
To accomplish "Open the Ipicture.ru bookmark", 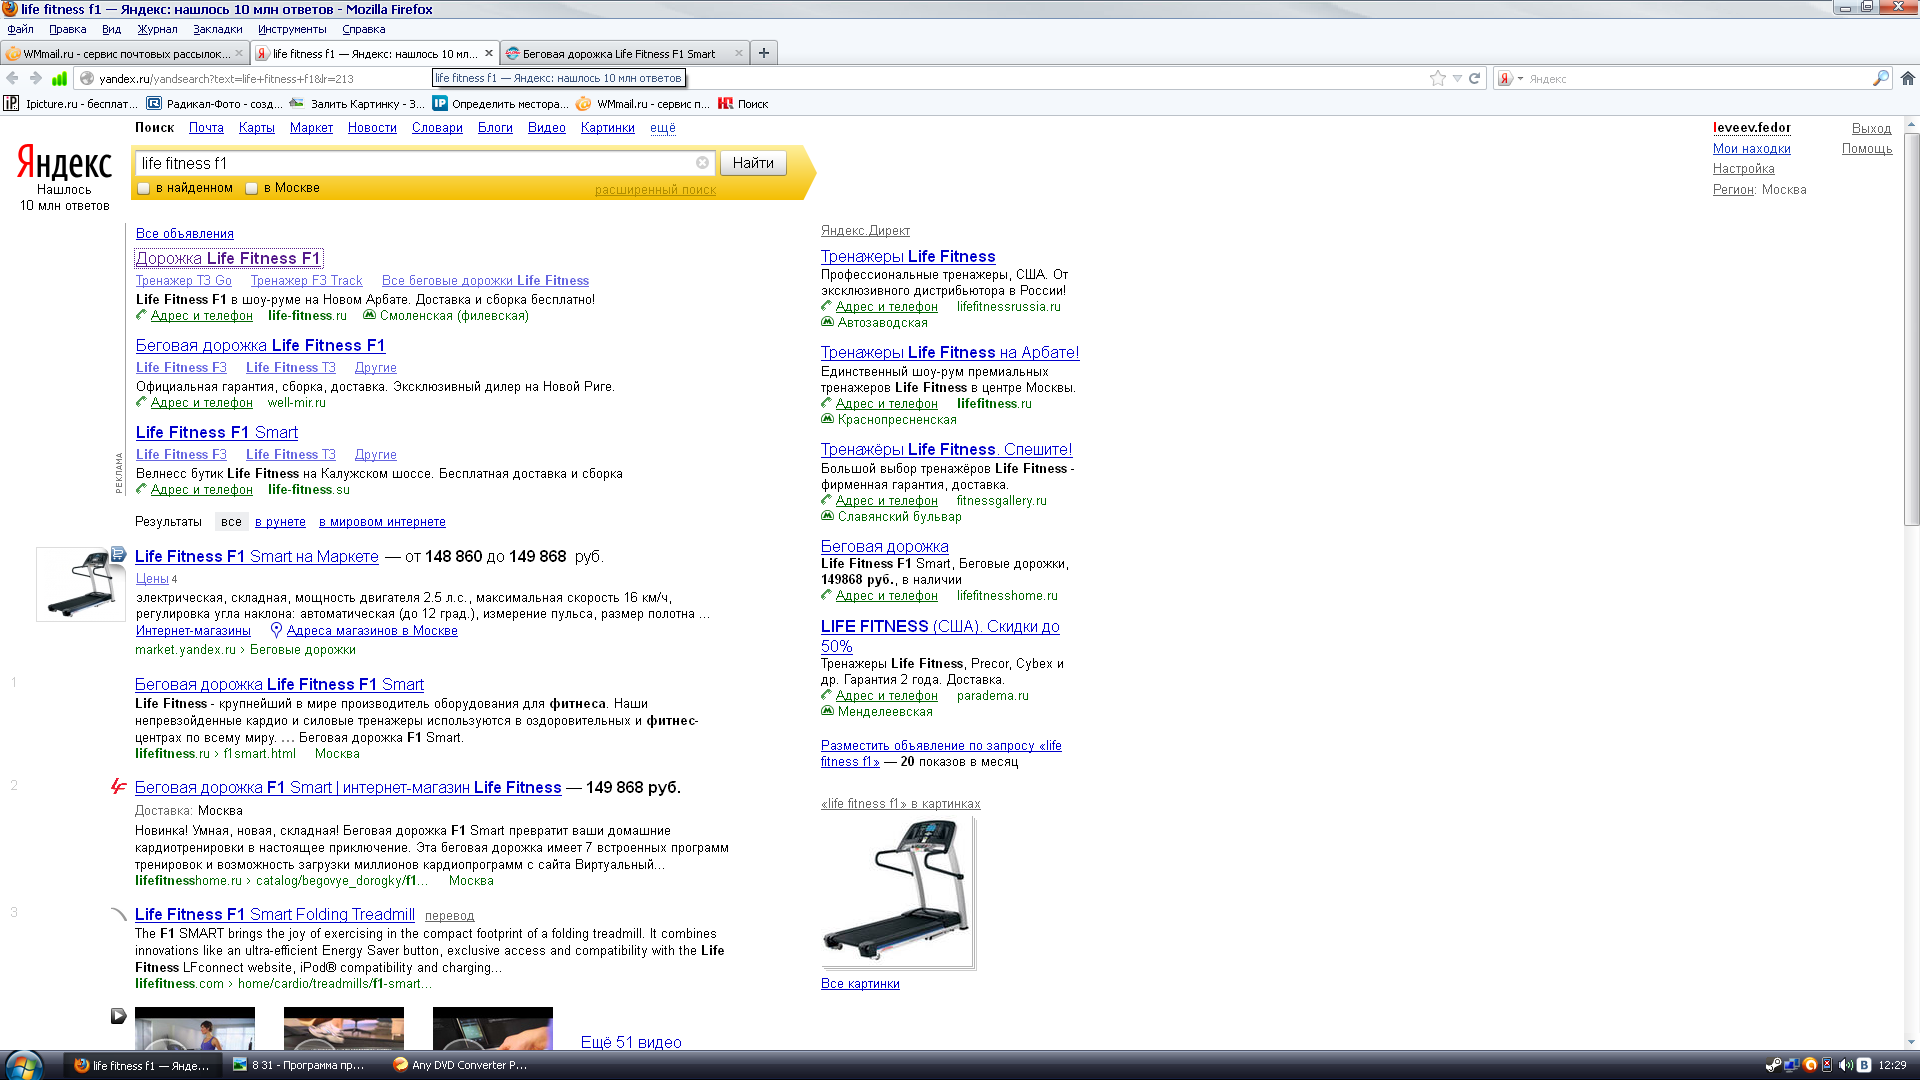I will click(70, 103).
